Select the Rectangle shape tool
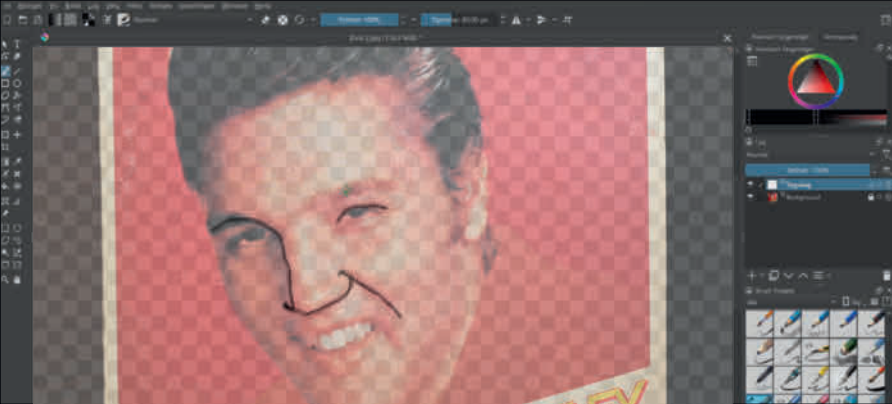 [x=6, y=84]
